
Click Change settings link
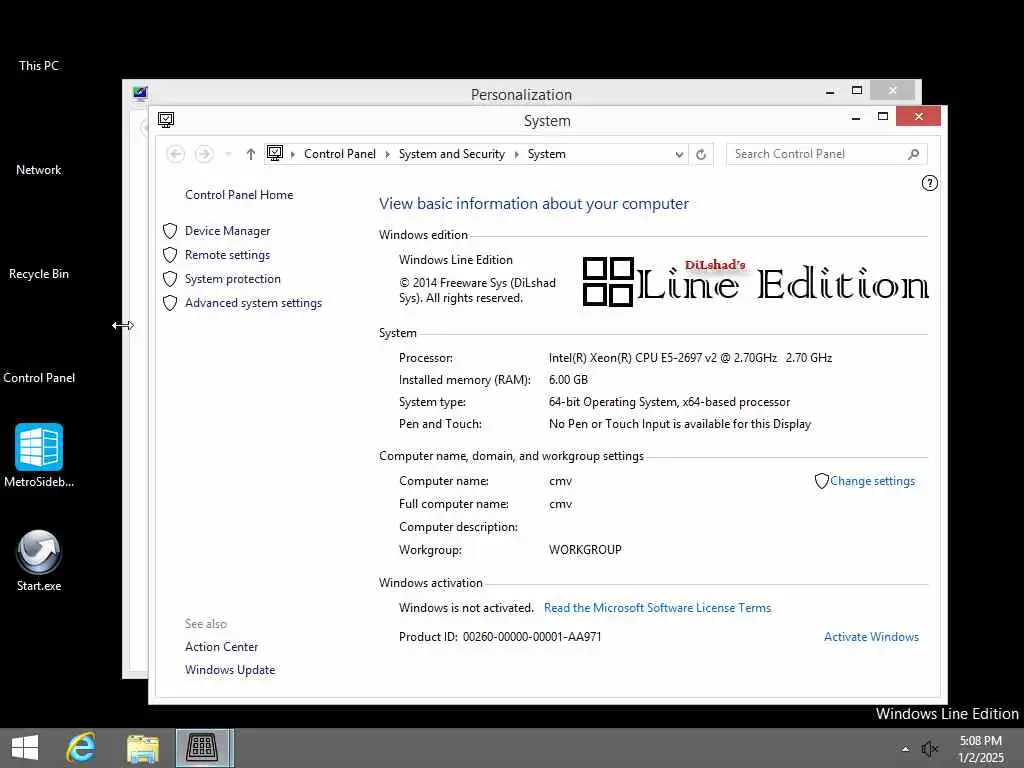[x=872, y=481]
